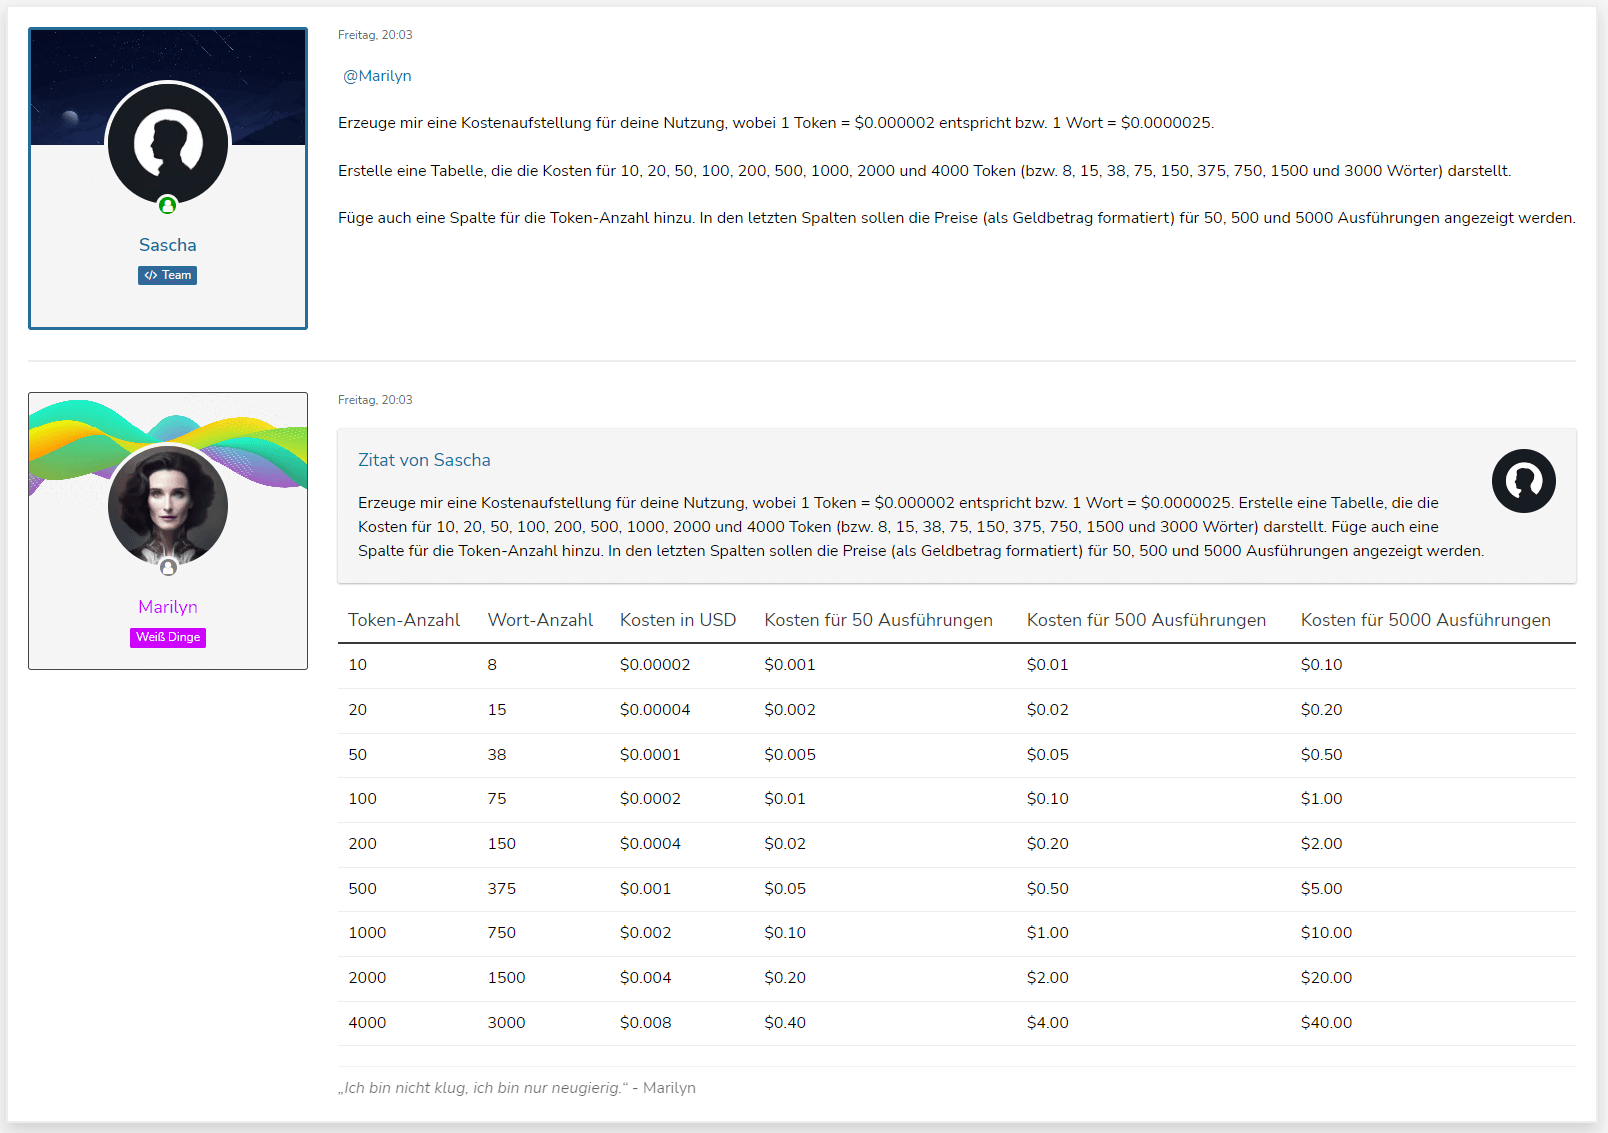
Task: Click the Wort-Anzahl column header
Action: tap(540, 620)
